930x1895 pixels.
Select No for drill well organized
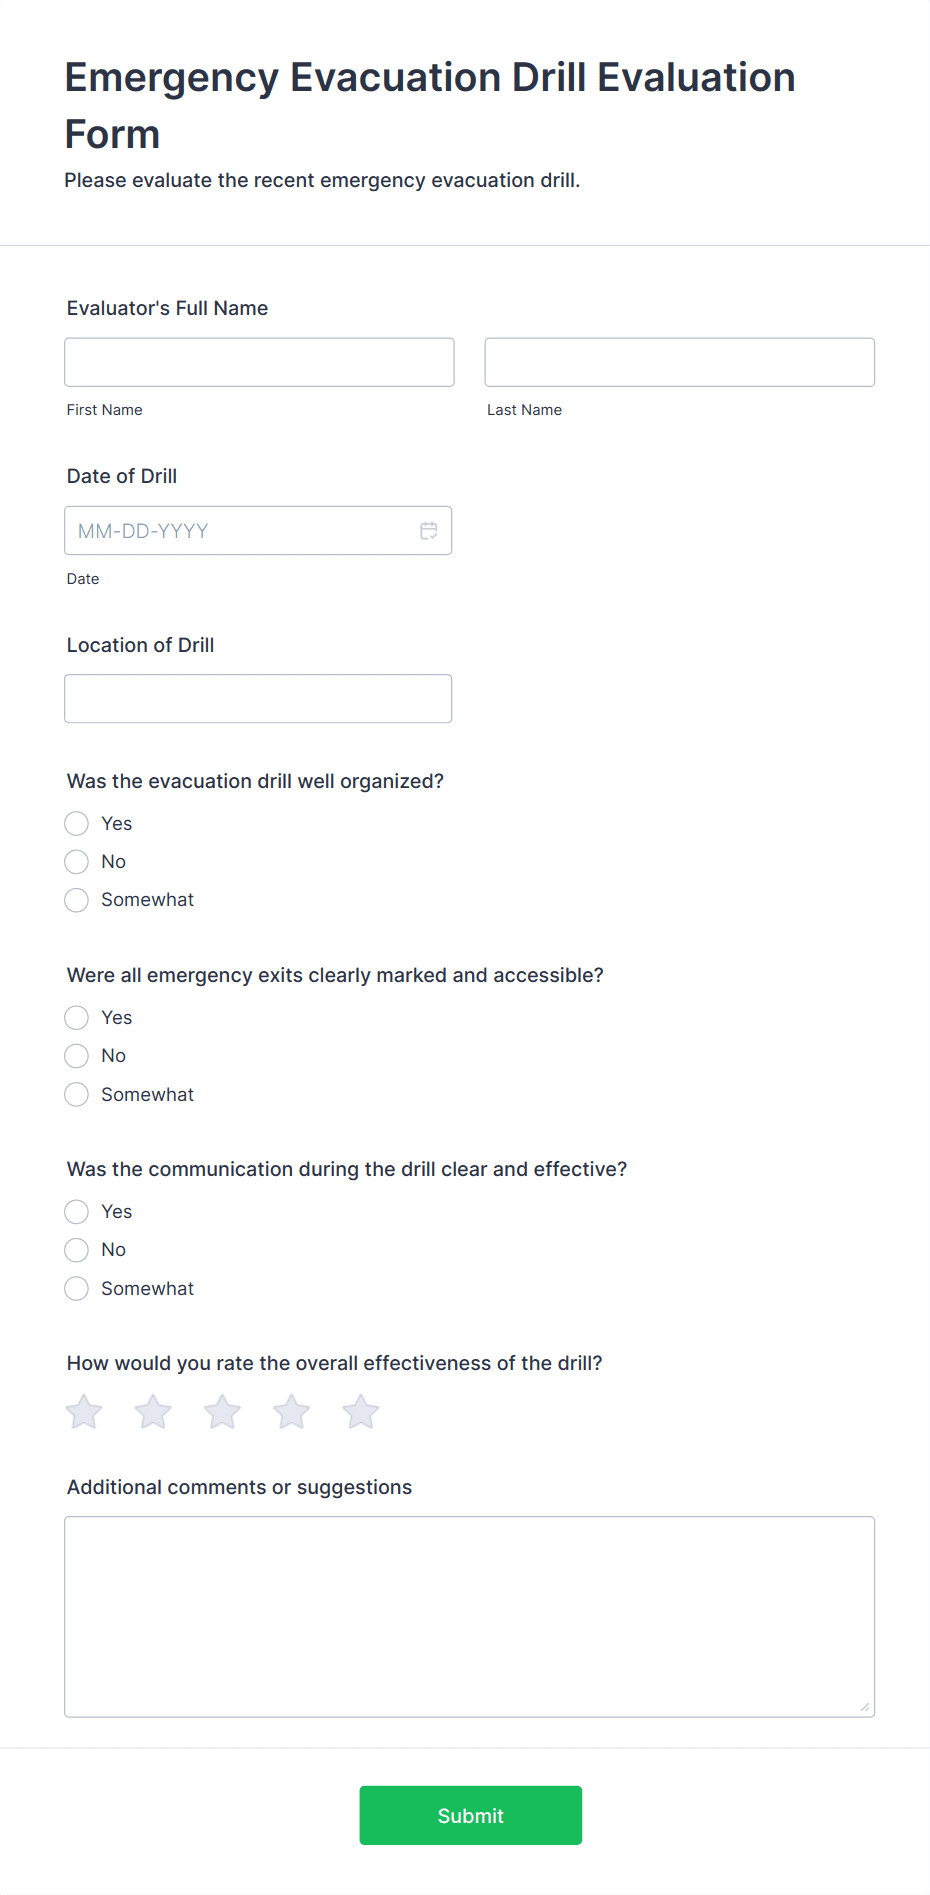[76, 861]
